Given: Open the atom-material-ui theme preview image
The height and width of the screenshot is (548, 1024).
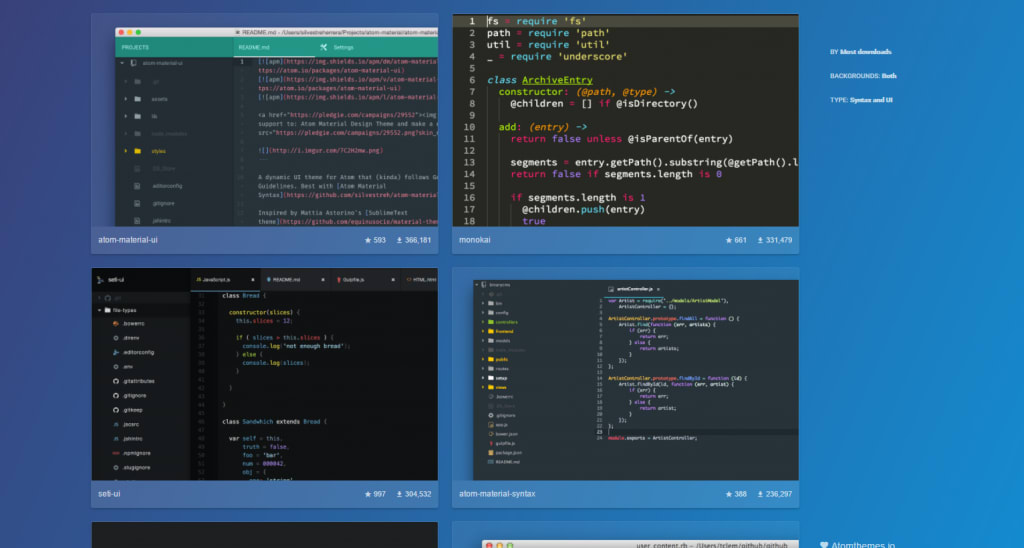Looking at the screenshot, I should pos(264,120).
